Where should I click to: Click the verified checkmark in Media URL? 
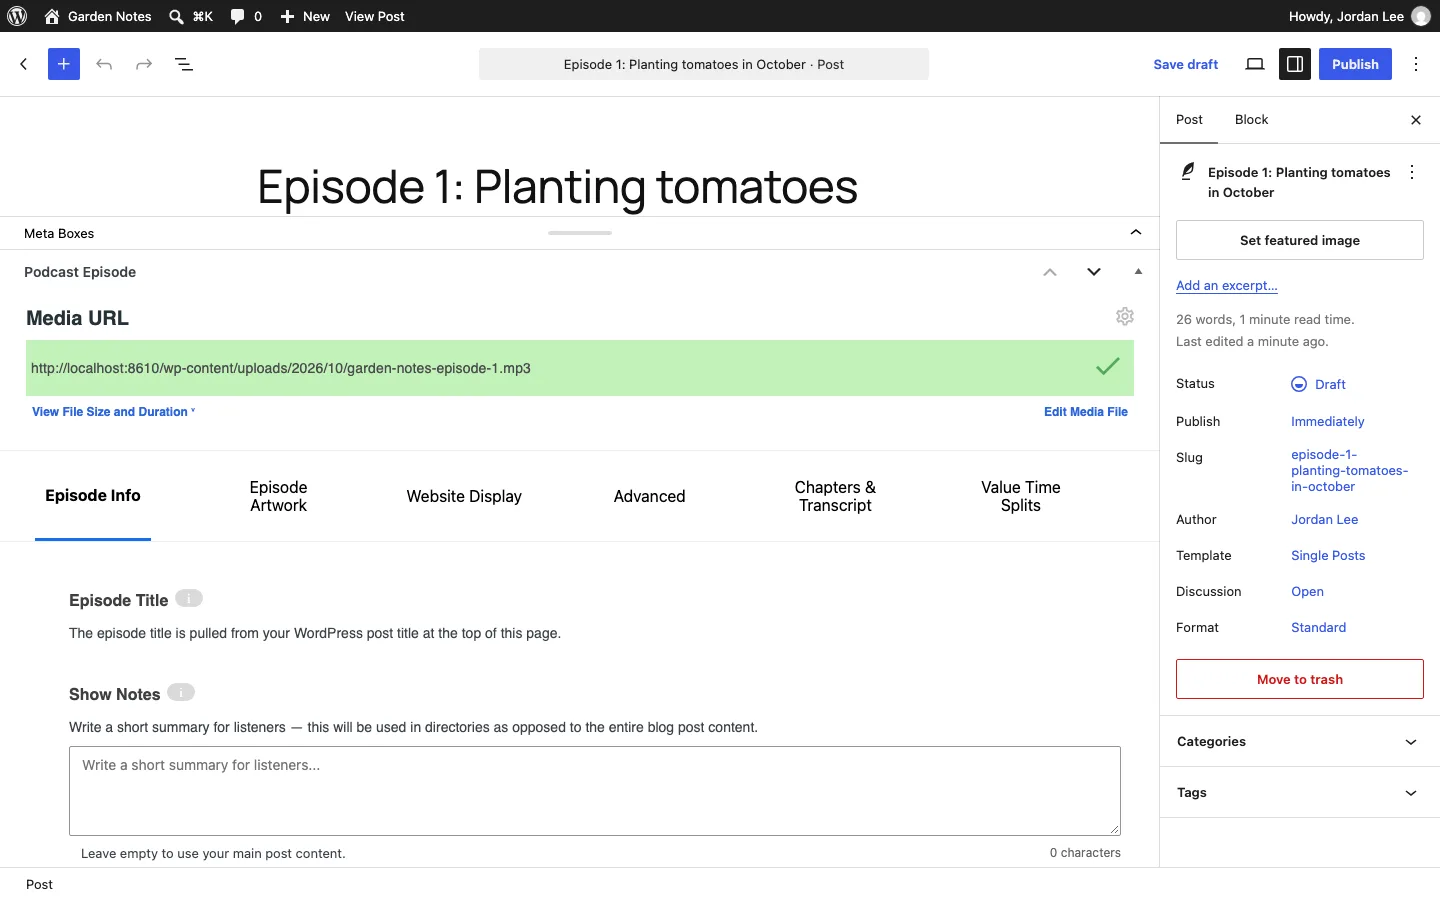tap(1108, 367)
